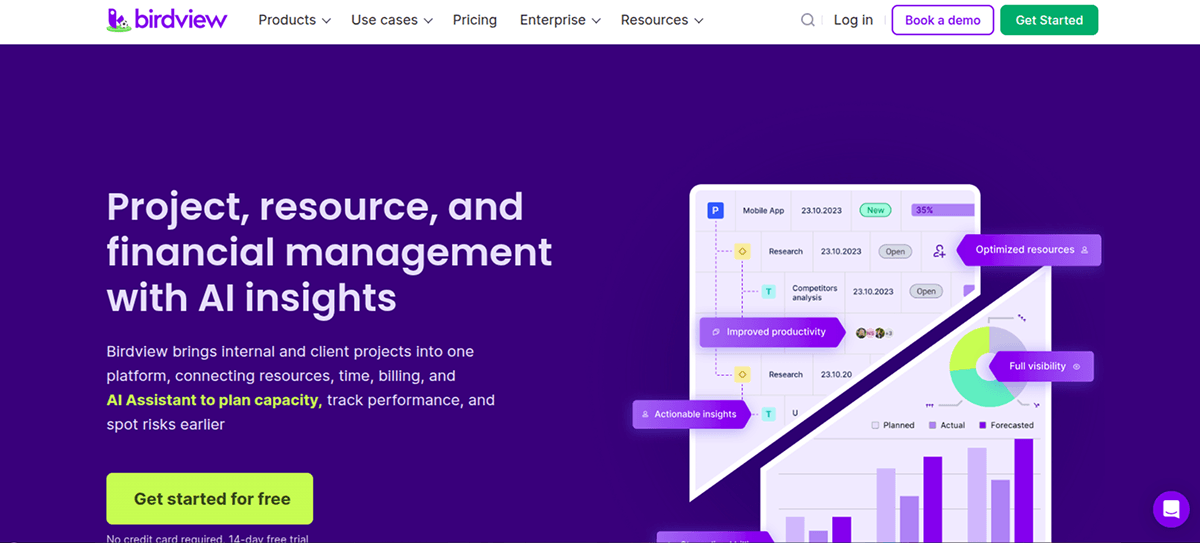This screenshot has height=543, width=1200.
Task: Click the Full visibility tag
Action: (1041, 366)
